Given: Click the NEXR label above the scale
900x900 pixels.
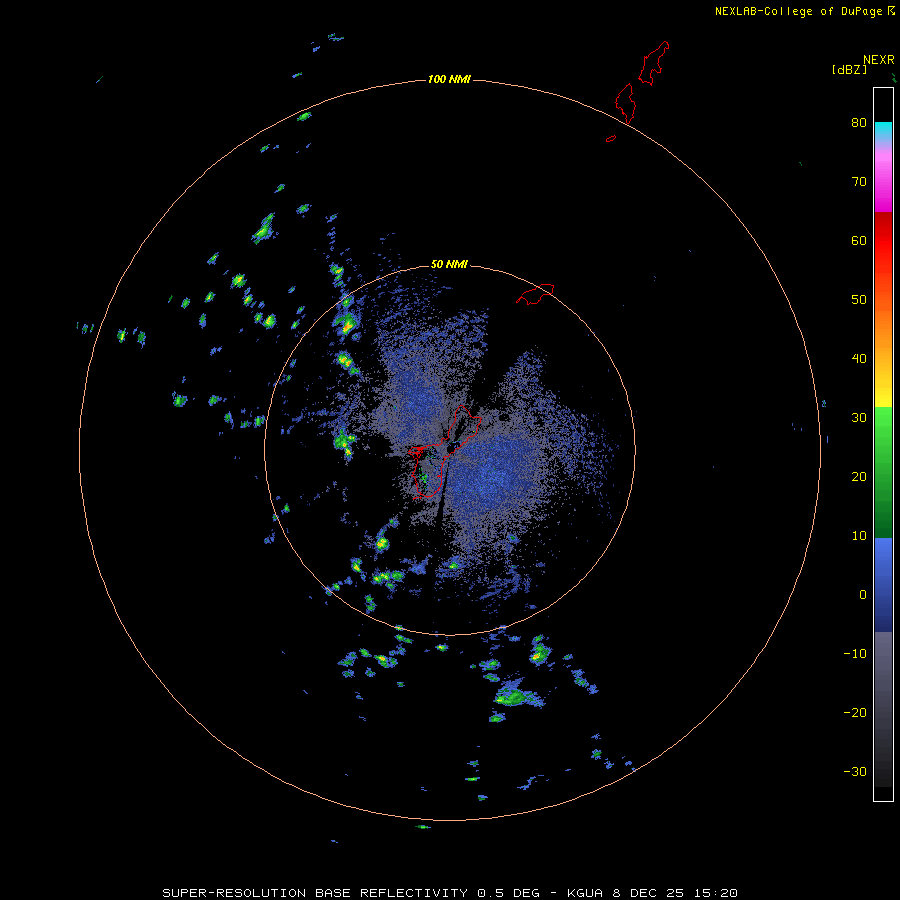Looking at the screenshot, I should (879, 60).
